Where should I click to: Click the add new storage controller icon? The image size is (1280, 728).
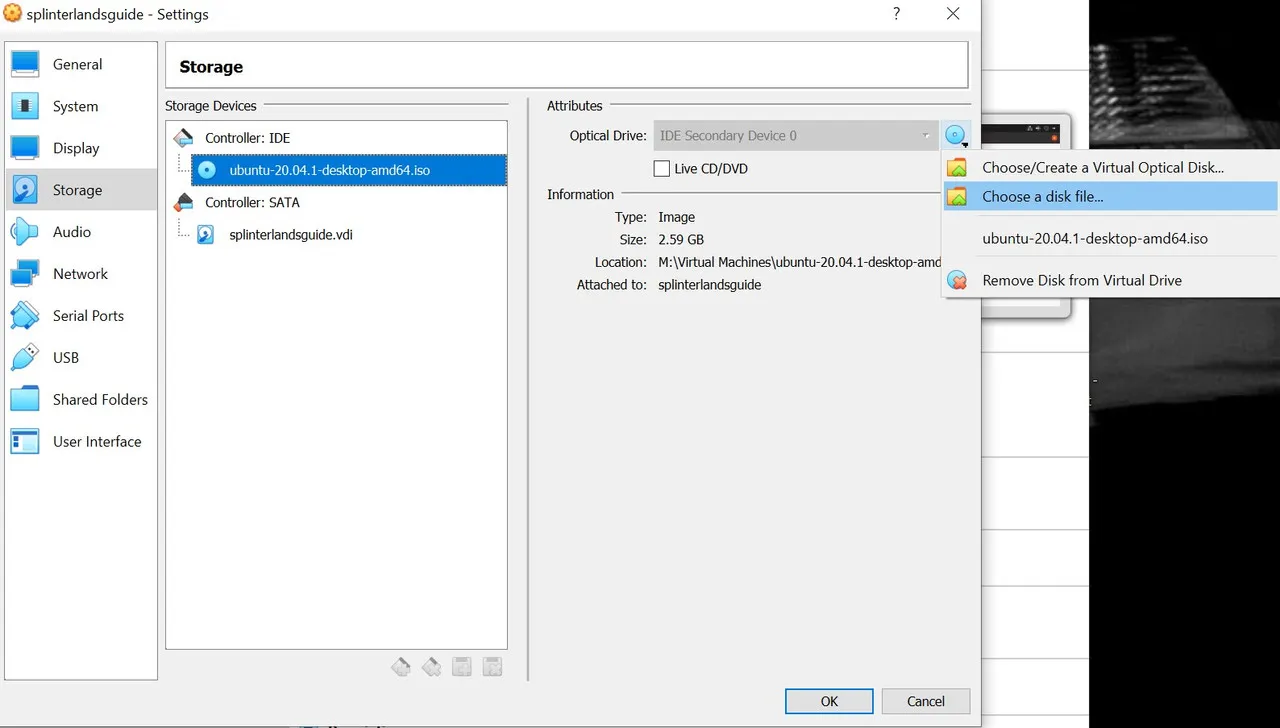tap(400, 666)
